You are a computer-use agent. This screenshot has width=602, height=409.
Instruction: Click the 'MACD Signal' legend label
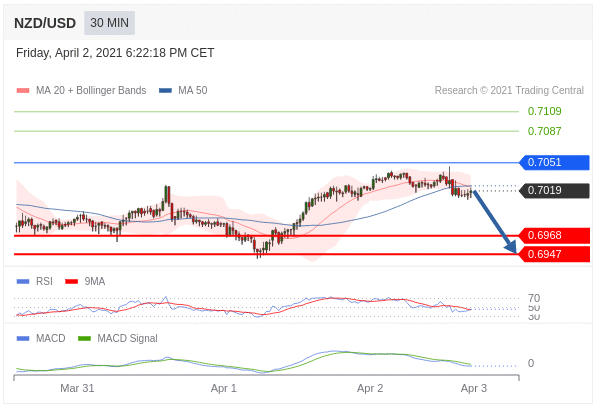(127, 338)
